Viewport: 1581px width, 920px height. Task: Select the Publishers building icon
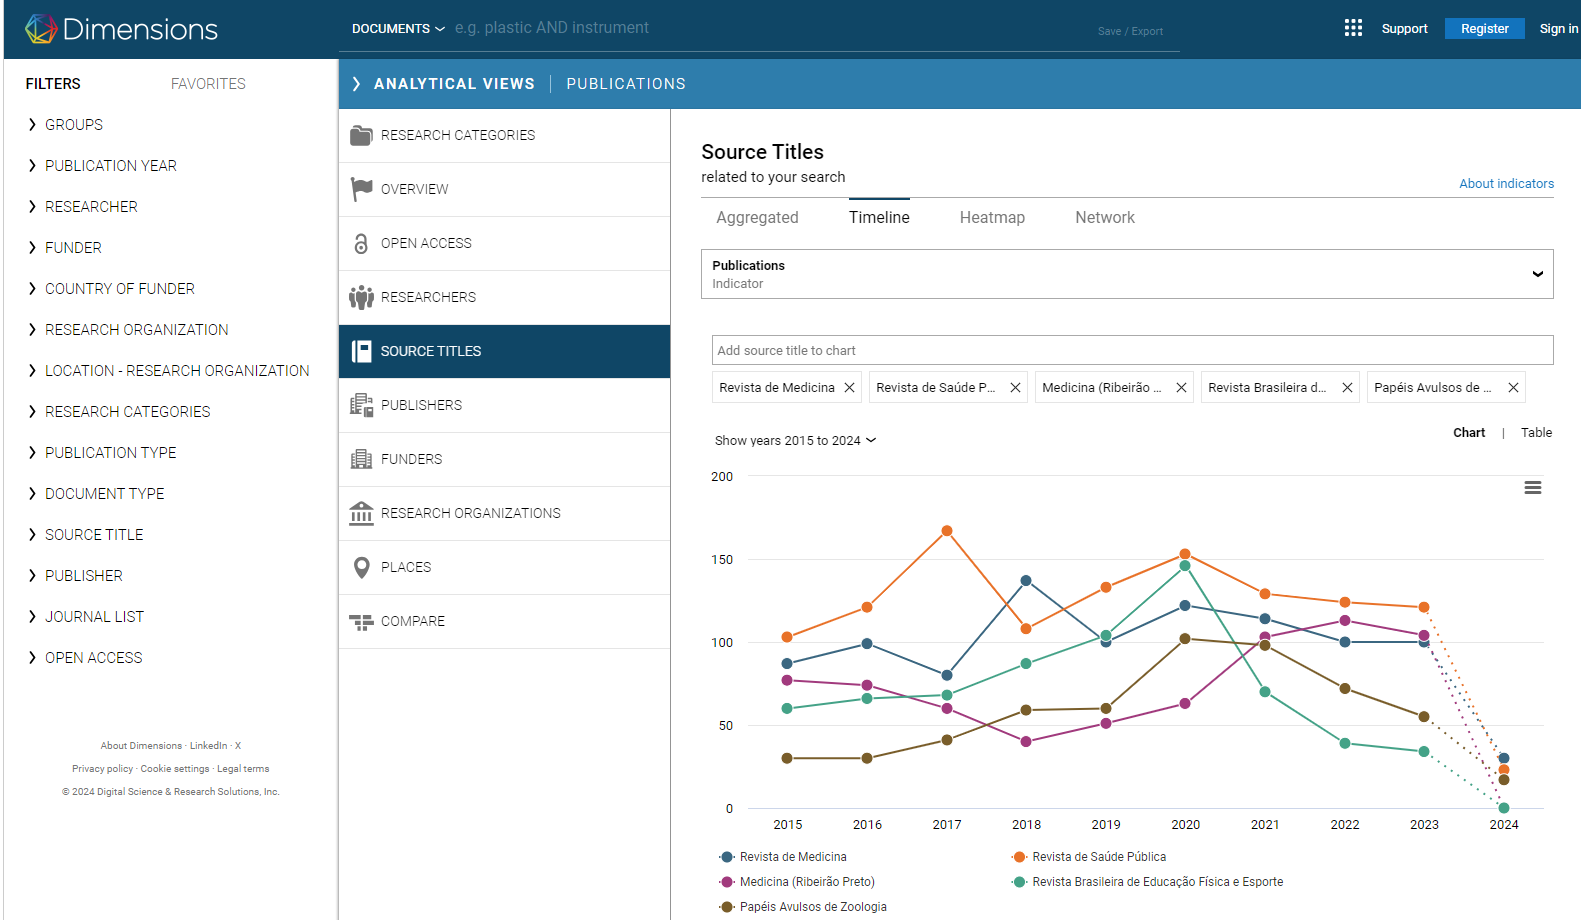[x=361, y=405]
